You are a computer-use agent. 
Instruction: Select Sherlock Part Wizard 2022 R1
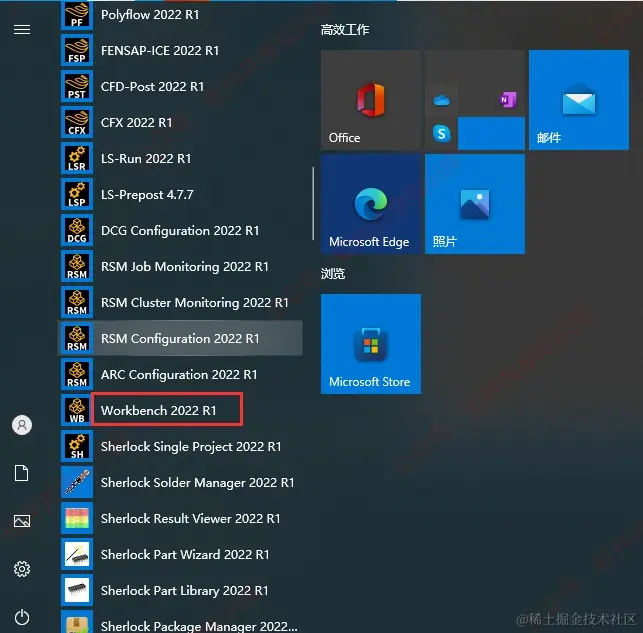click(185, 554)
